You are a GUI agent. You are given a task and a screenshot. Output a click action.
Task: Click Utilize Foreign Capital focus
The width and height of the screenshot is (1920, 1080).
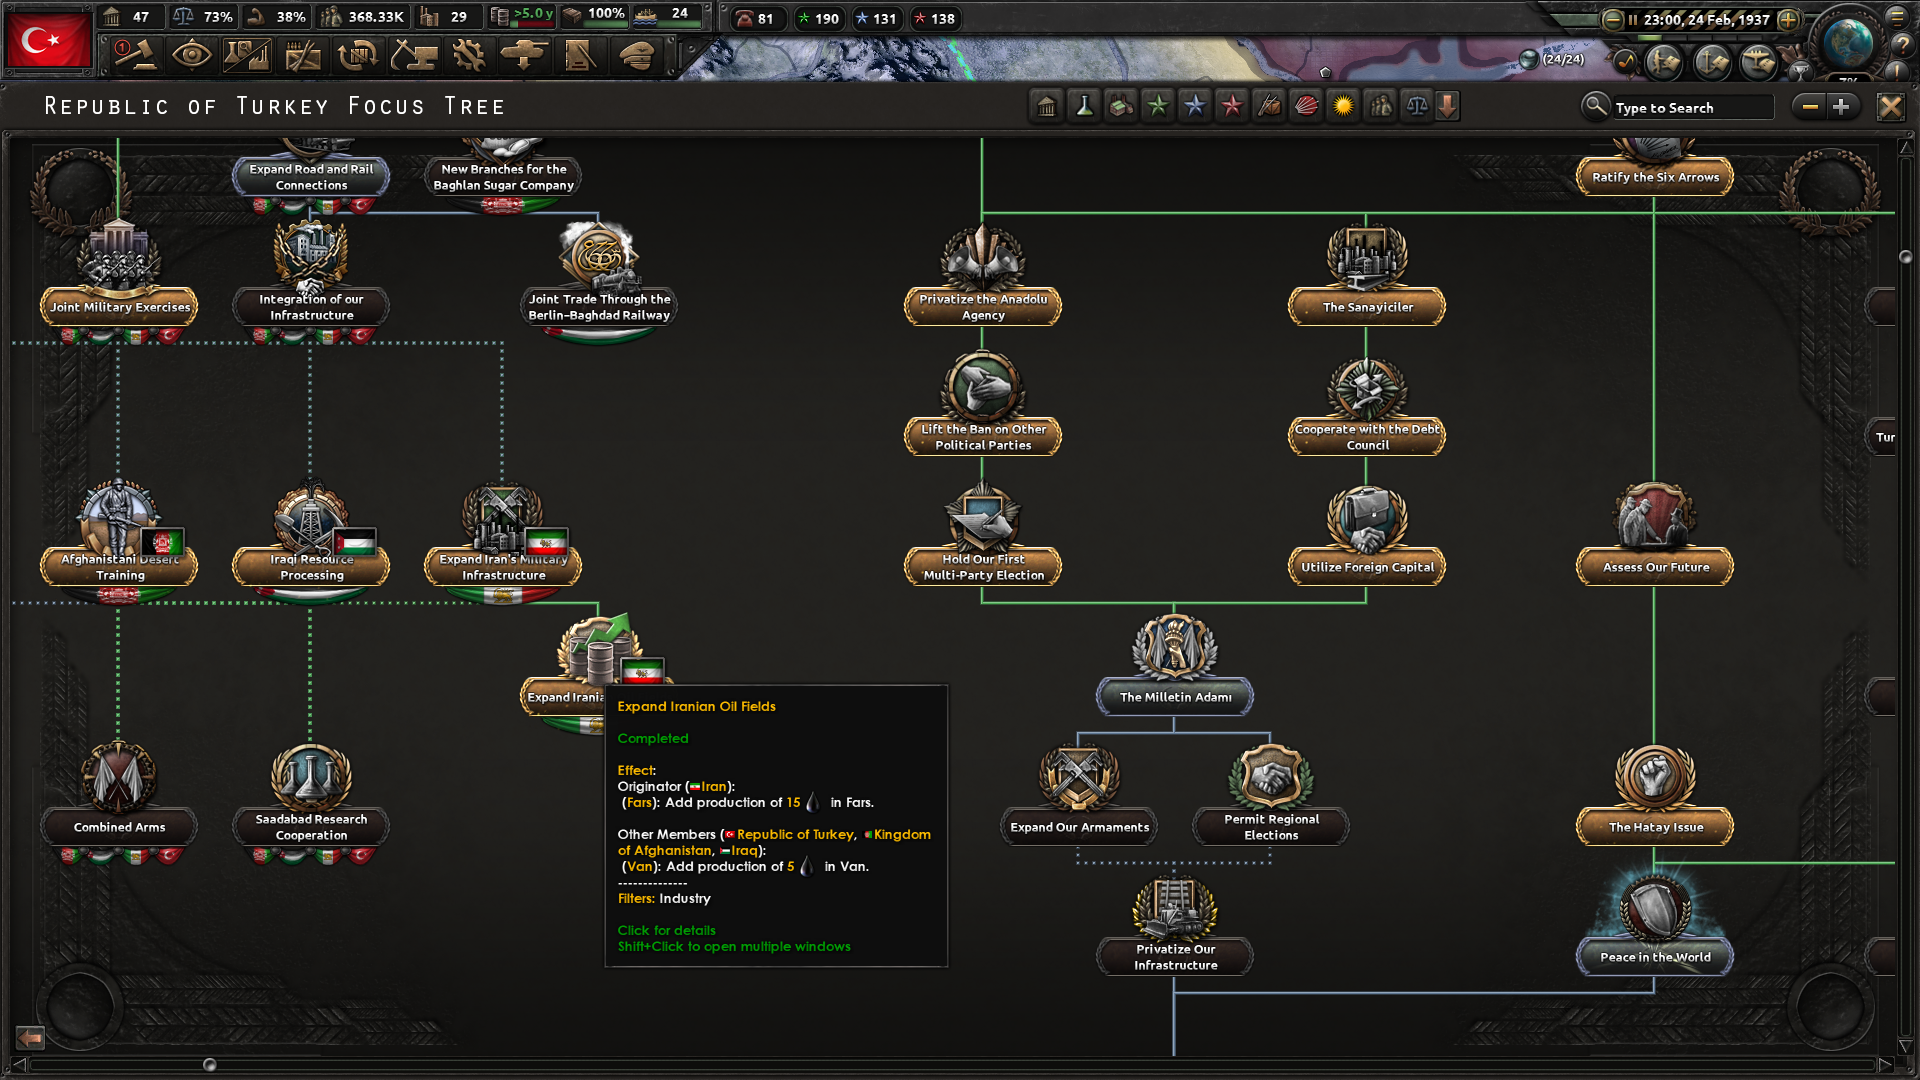coord(1367,567)
